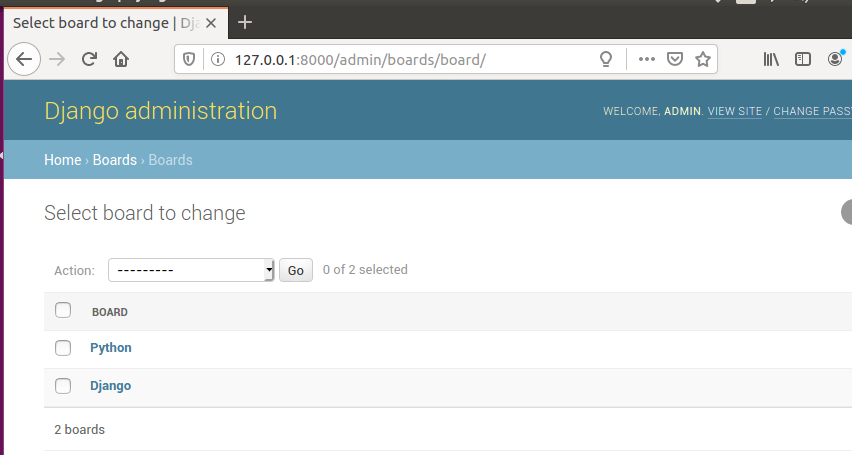Go to Home breadcrumb

(62, 160)
